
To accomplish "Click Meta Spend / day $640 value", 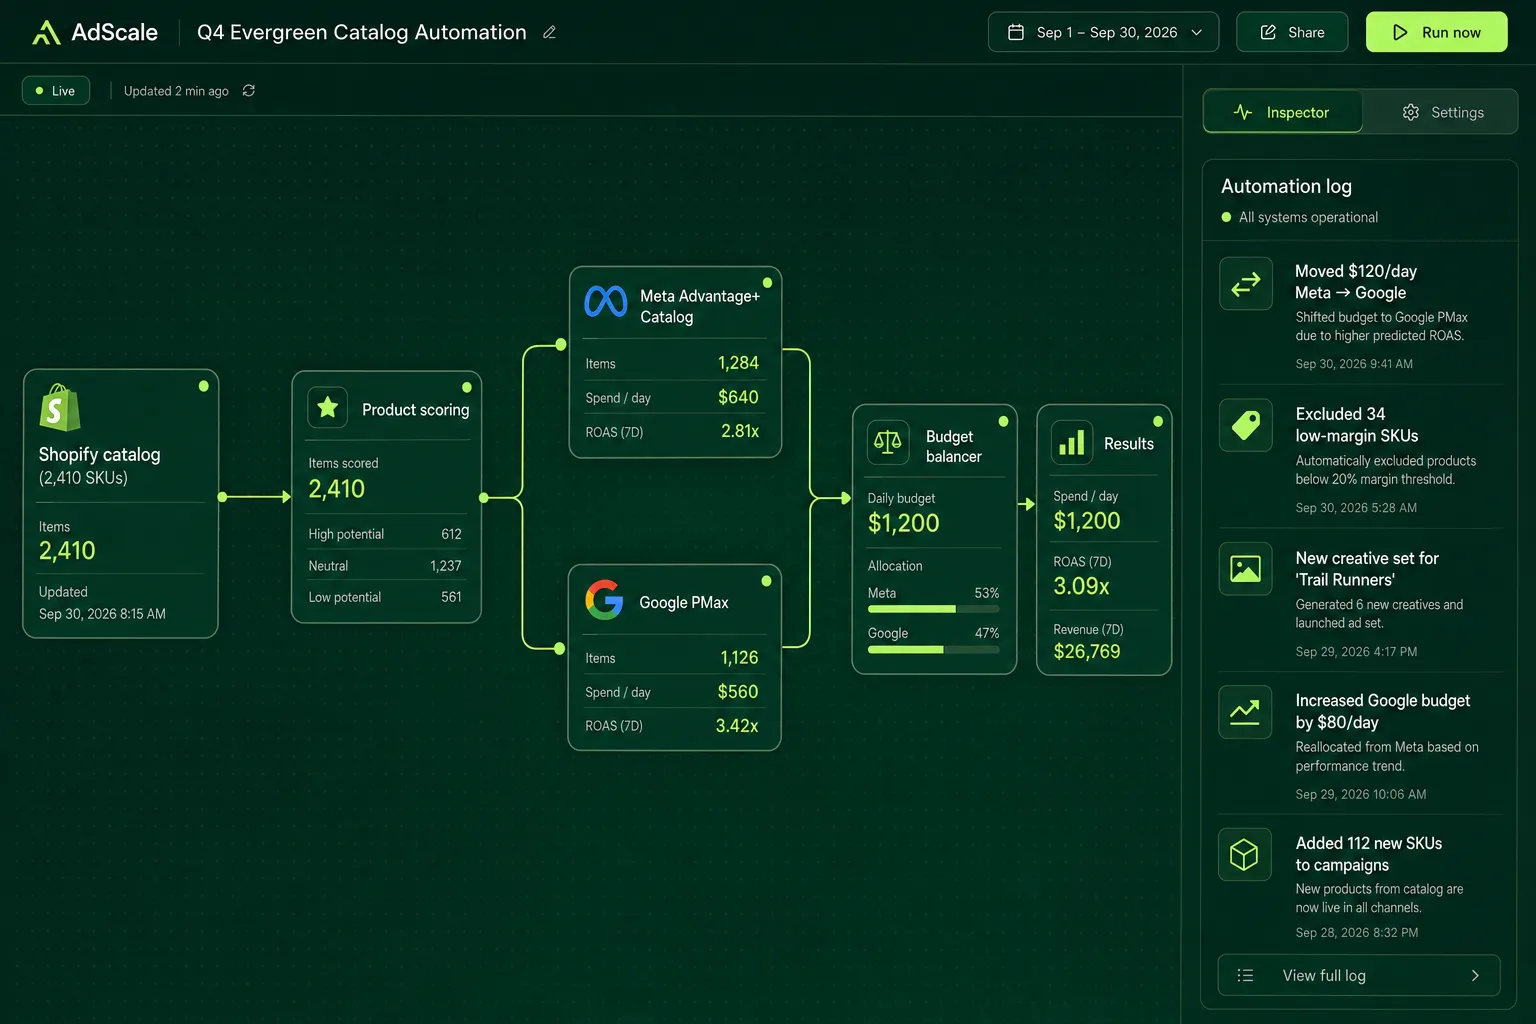I will point(738,397).
